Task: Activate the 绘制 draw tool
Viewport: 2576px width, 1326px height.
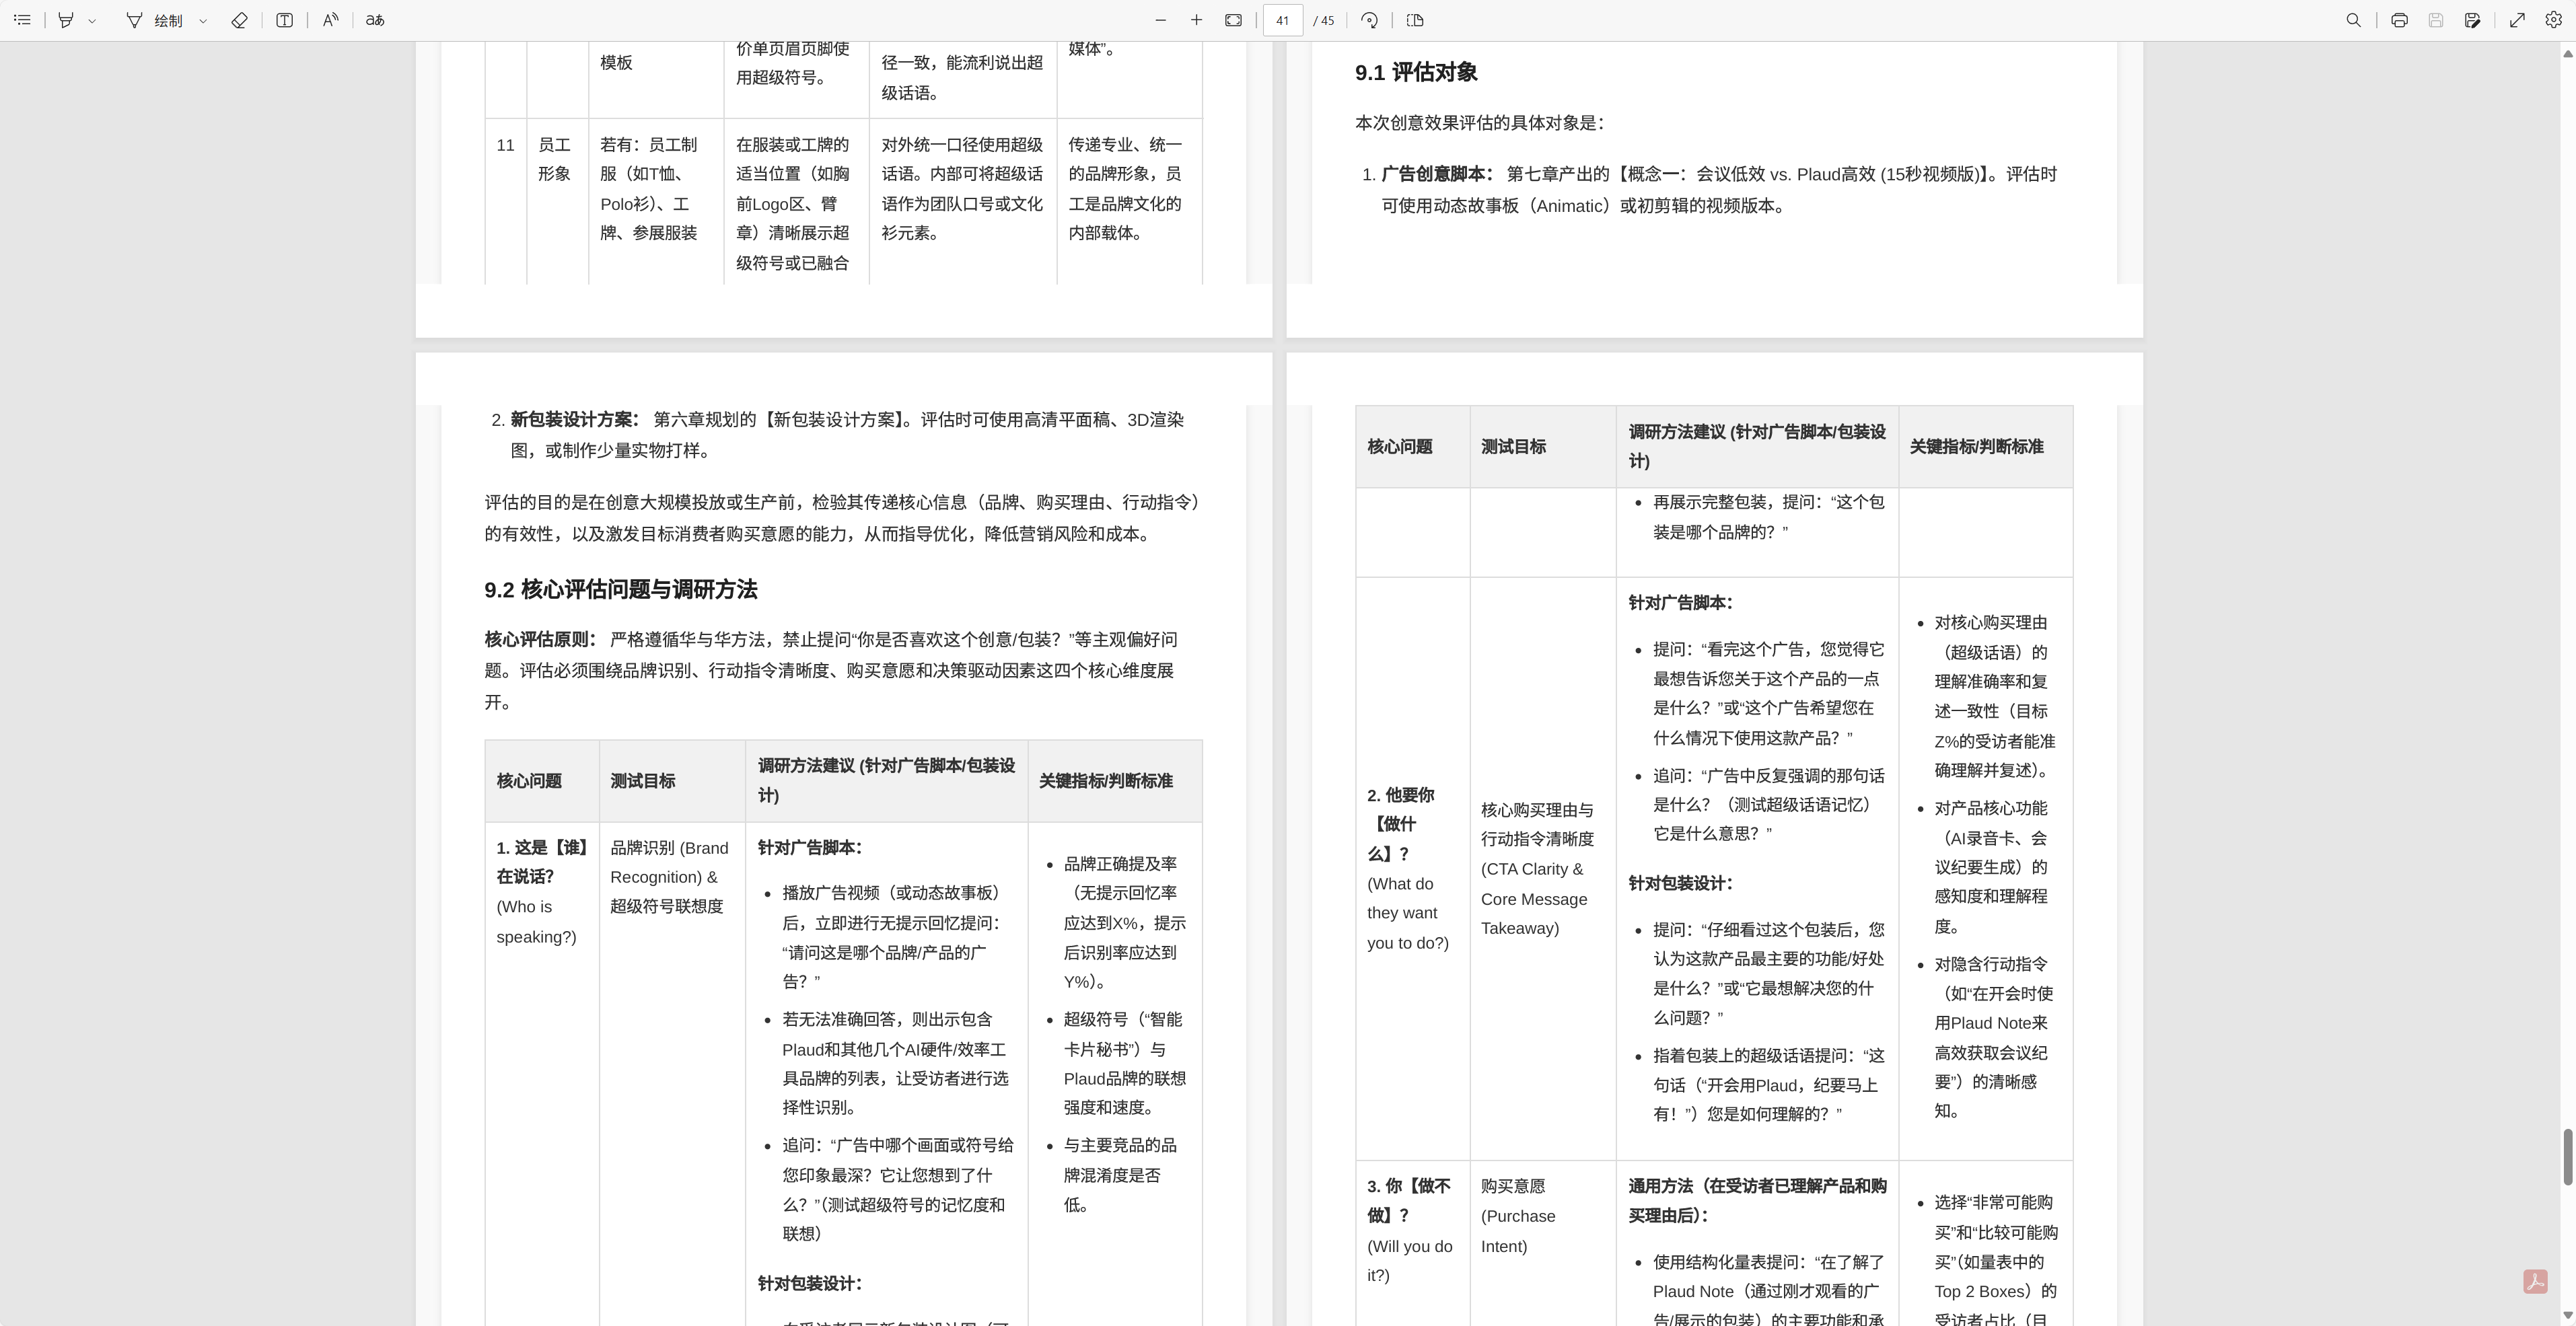Action: click(155, 20)
